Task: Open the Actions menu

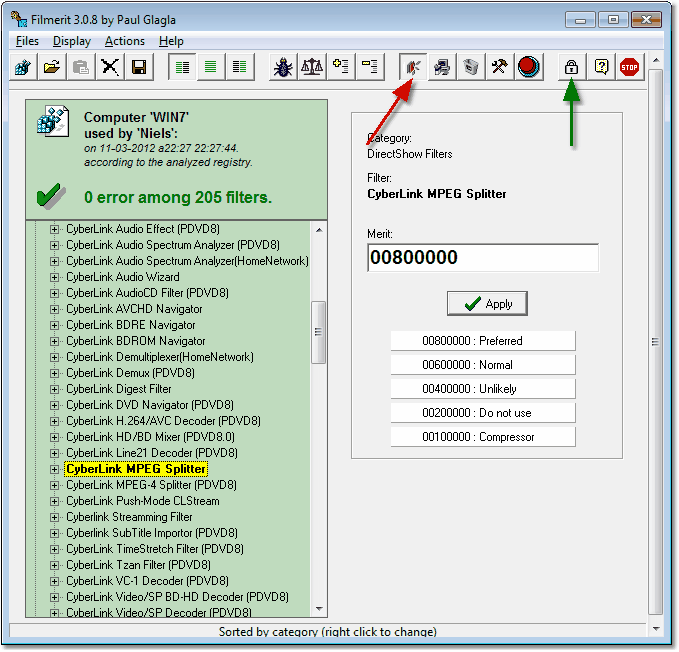Action: pos(125,41)
